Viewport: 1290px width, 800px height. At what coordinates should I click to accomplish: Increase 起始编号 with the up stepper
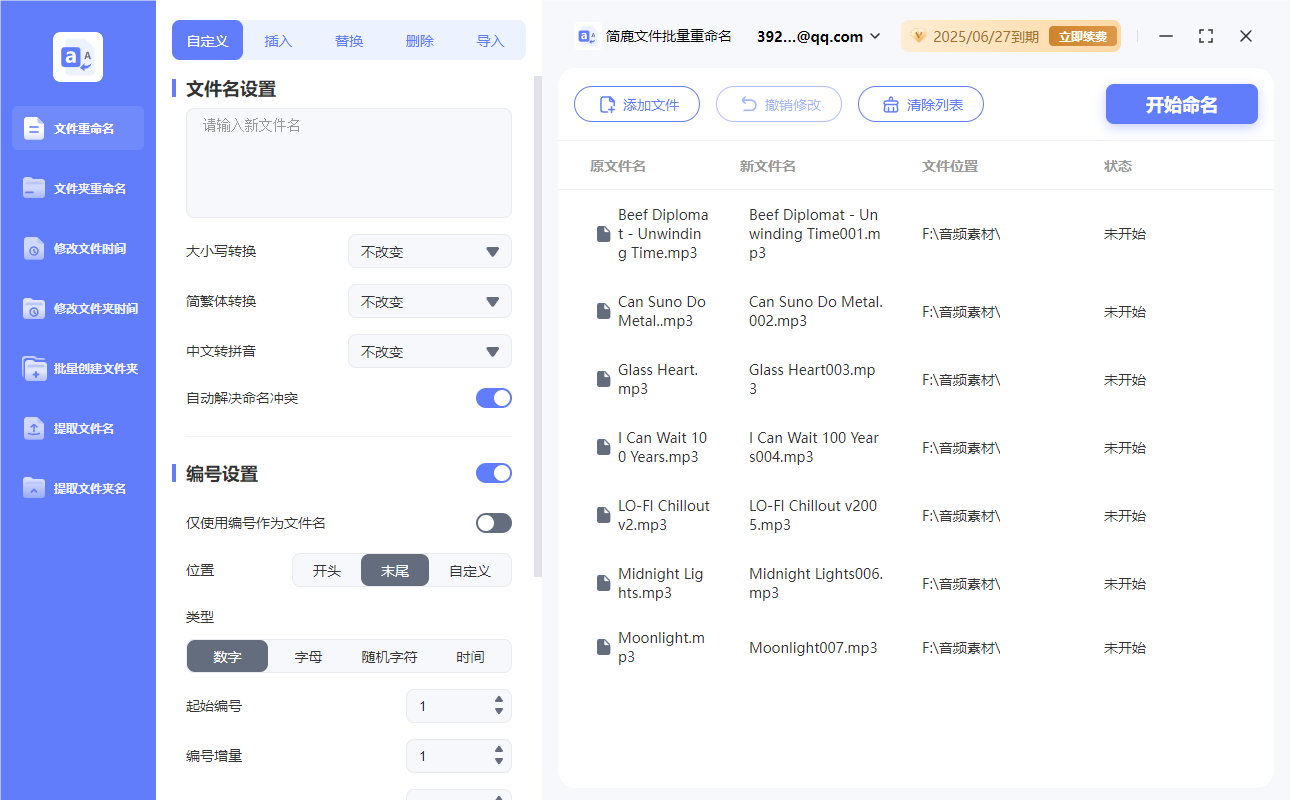497,700
